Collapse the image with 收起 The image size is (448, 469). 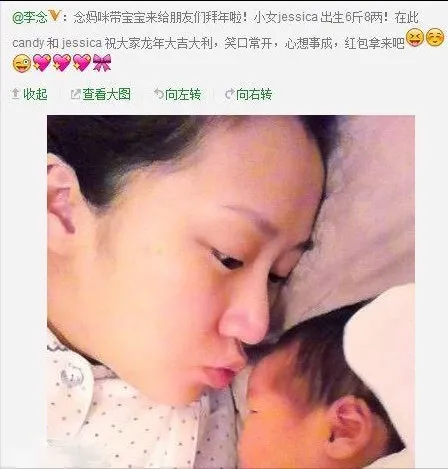[x=35, y=94]
